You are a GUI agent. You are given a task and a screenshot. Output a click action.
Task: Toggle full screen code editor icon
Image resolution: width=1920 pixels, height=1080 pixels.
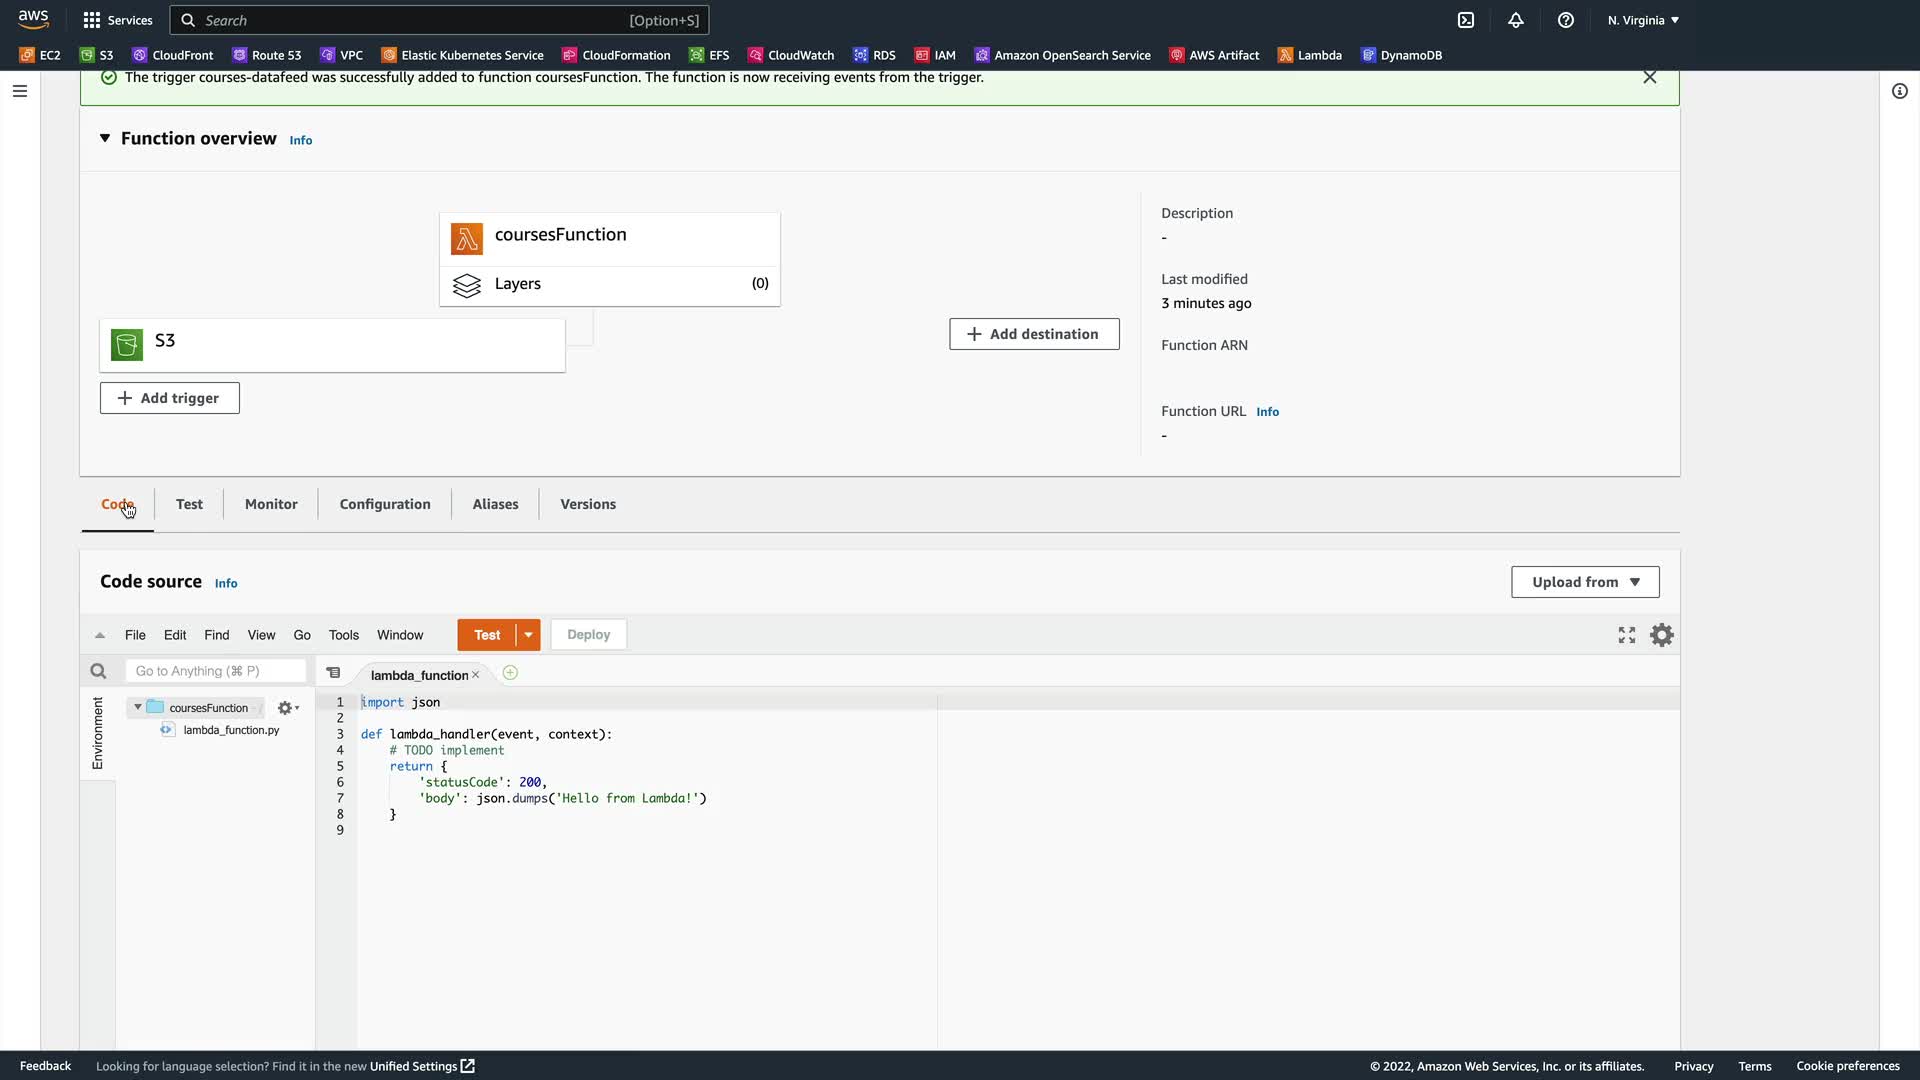(1627, 635)
